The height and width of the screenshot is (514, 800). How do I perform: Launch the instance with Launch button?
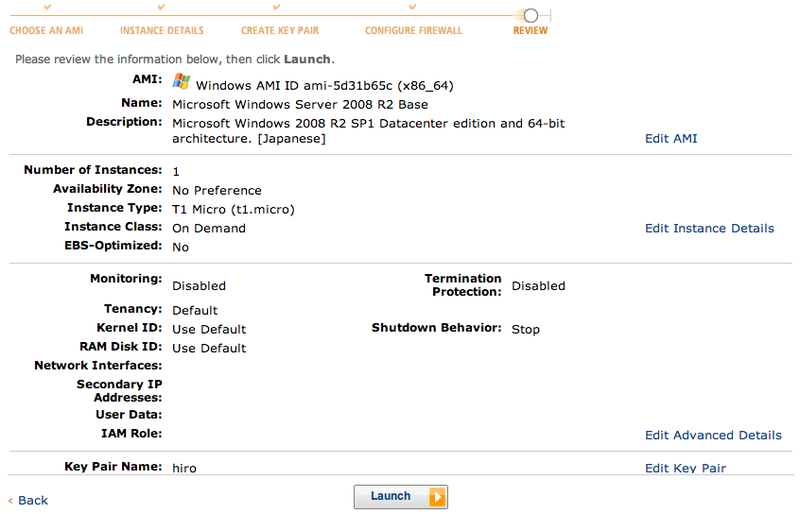[401, 497]
